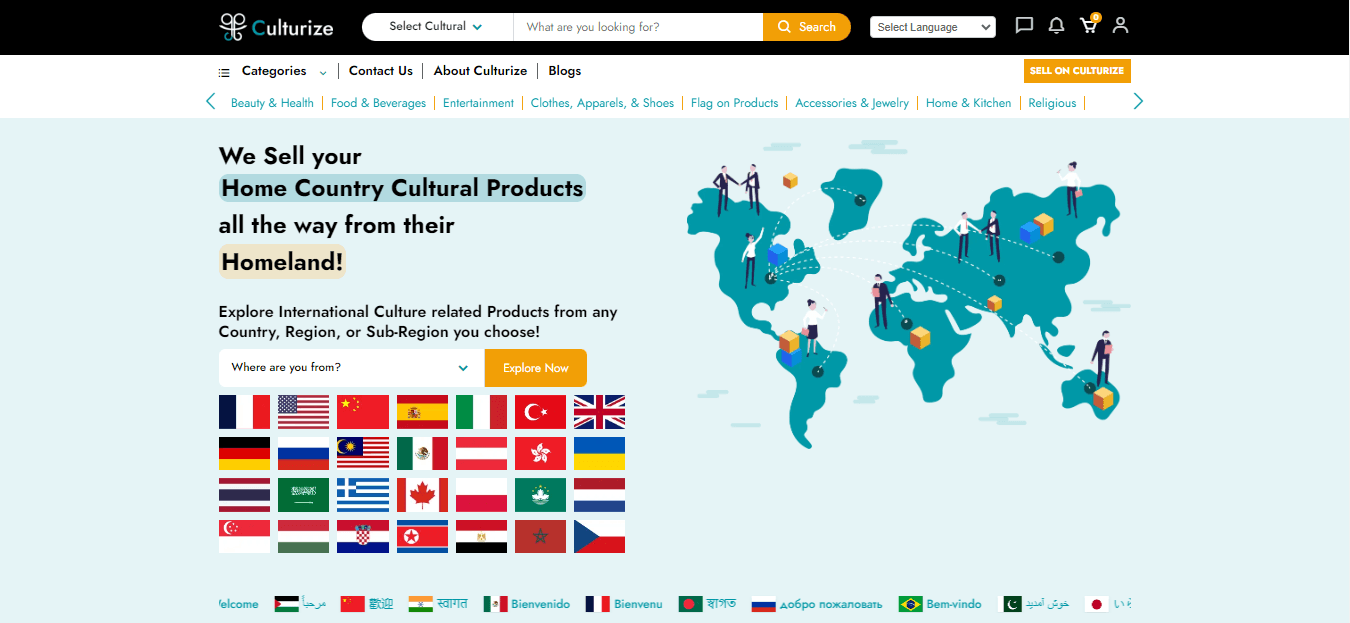Open the Select Language dropdown
The width and height of the screenshot is (1350, 623).
pos(932,27)
